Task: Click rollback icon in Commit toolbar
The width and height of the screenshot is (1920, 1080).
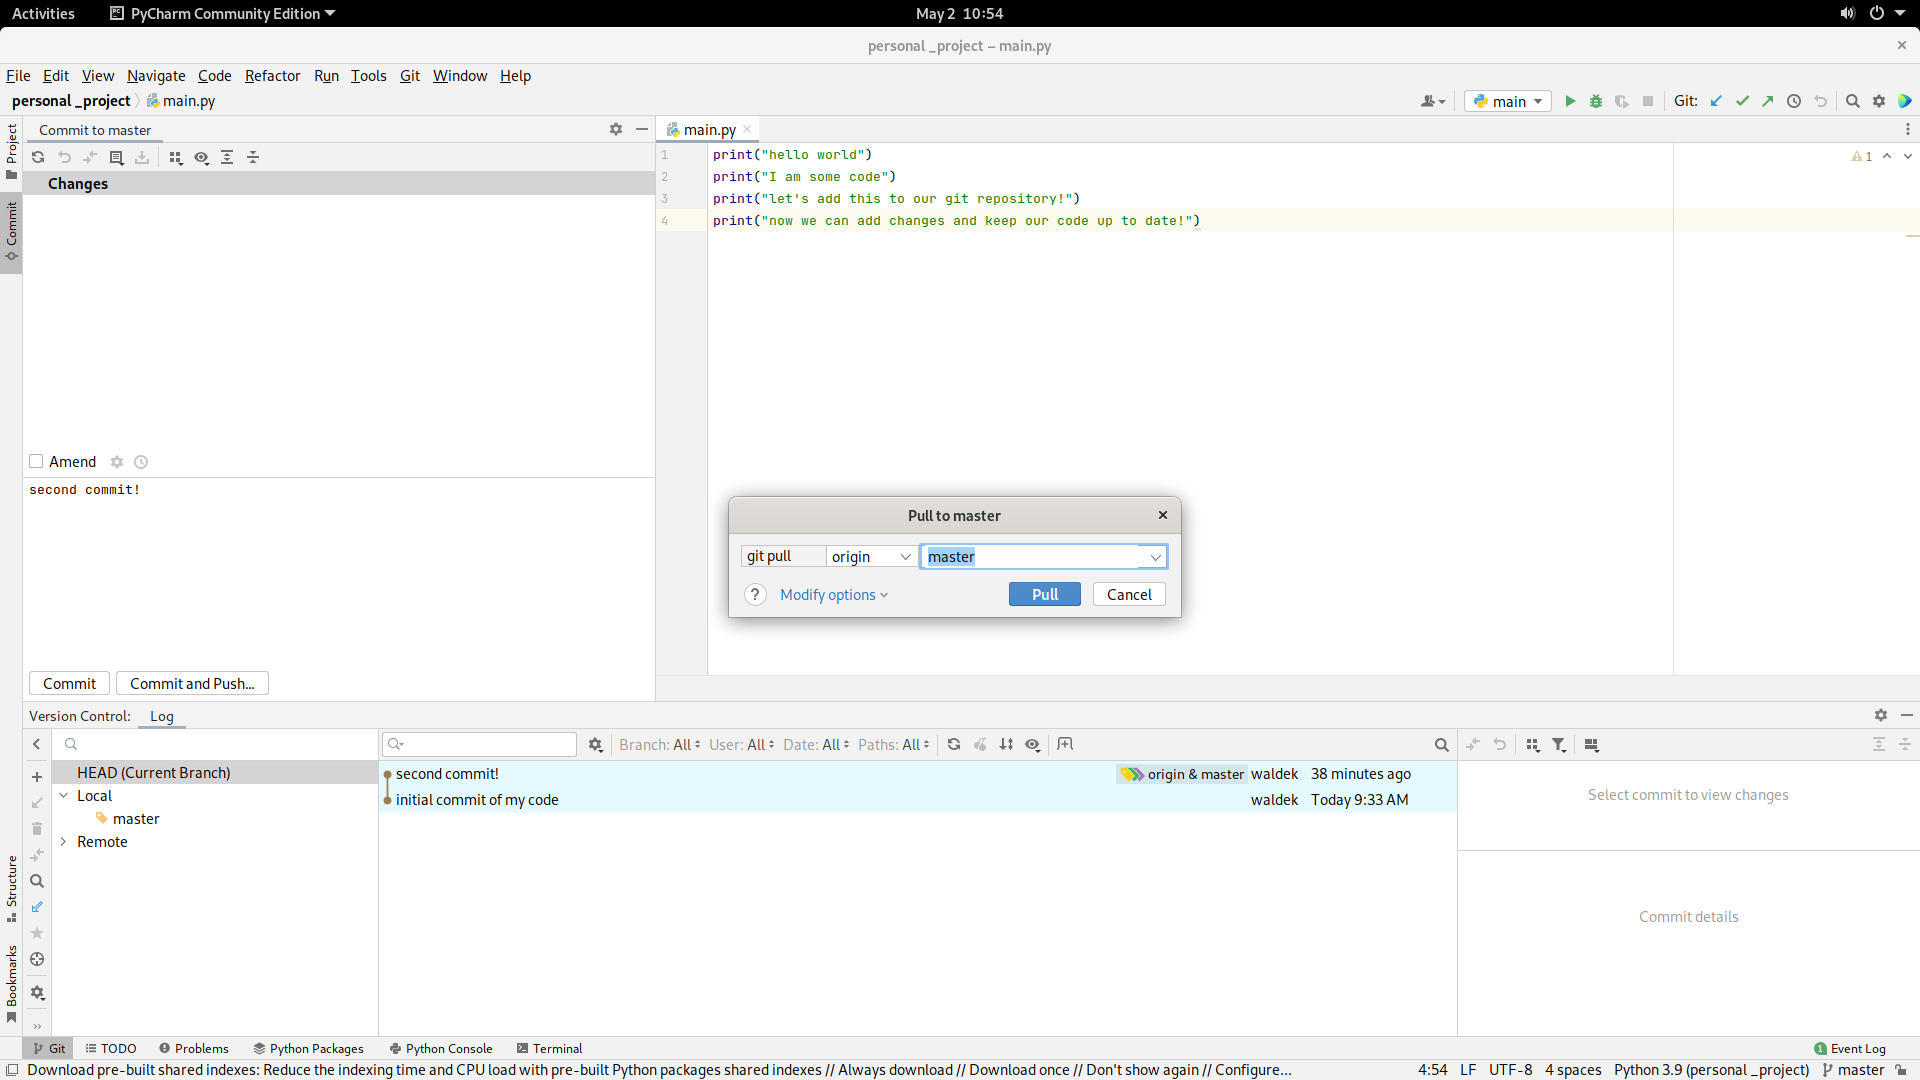Action: click(64, 157)
